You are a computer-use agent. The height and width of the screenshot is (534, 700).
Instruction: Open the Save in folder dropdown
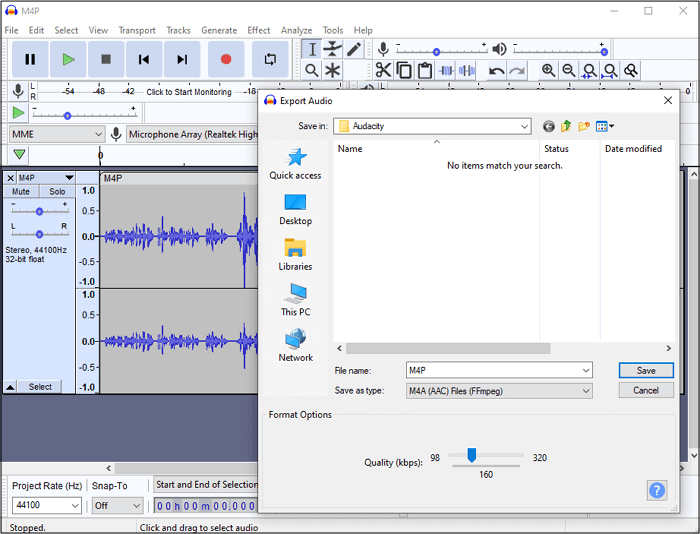(x=524, y=126)
